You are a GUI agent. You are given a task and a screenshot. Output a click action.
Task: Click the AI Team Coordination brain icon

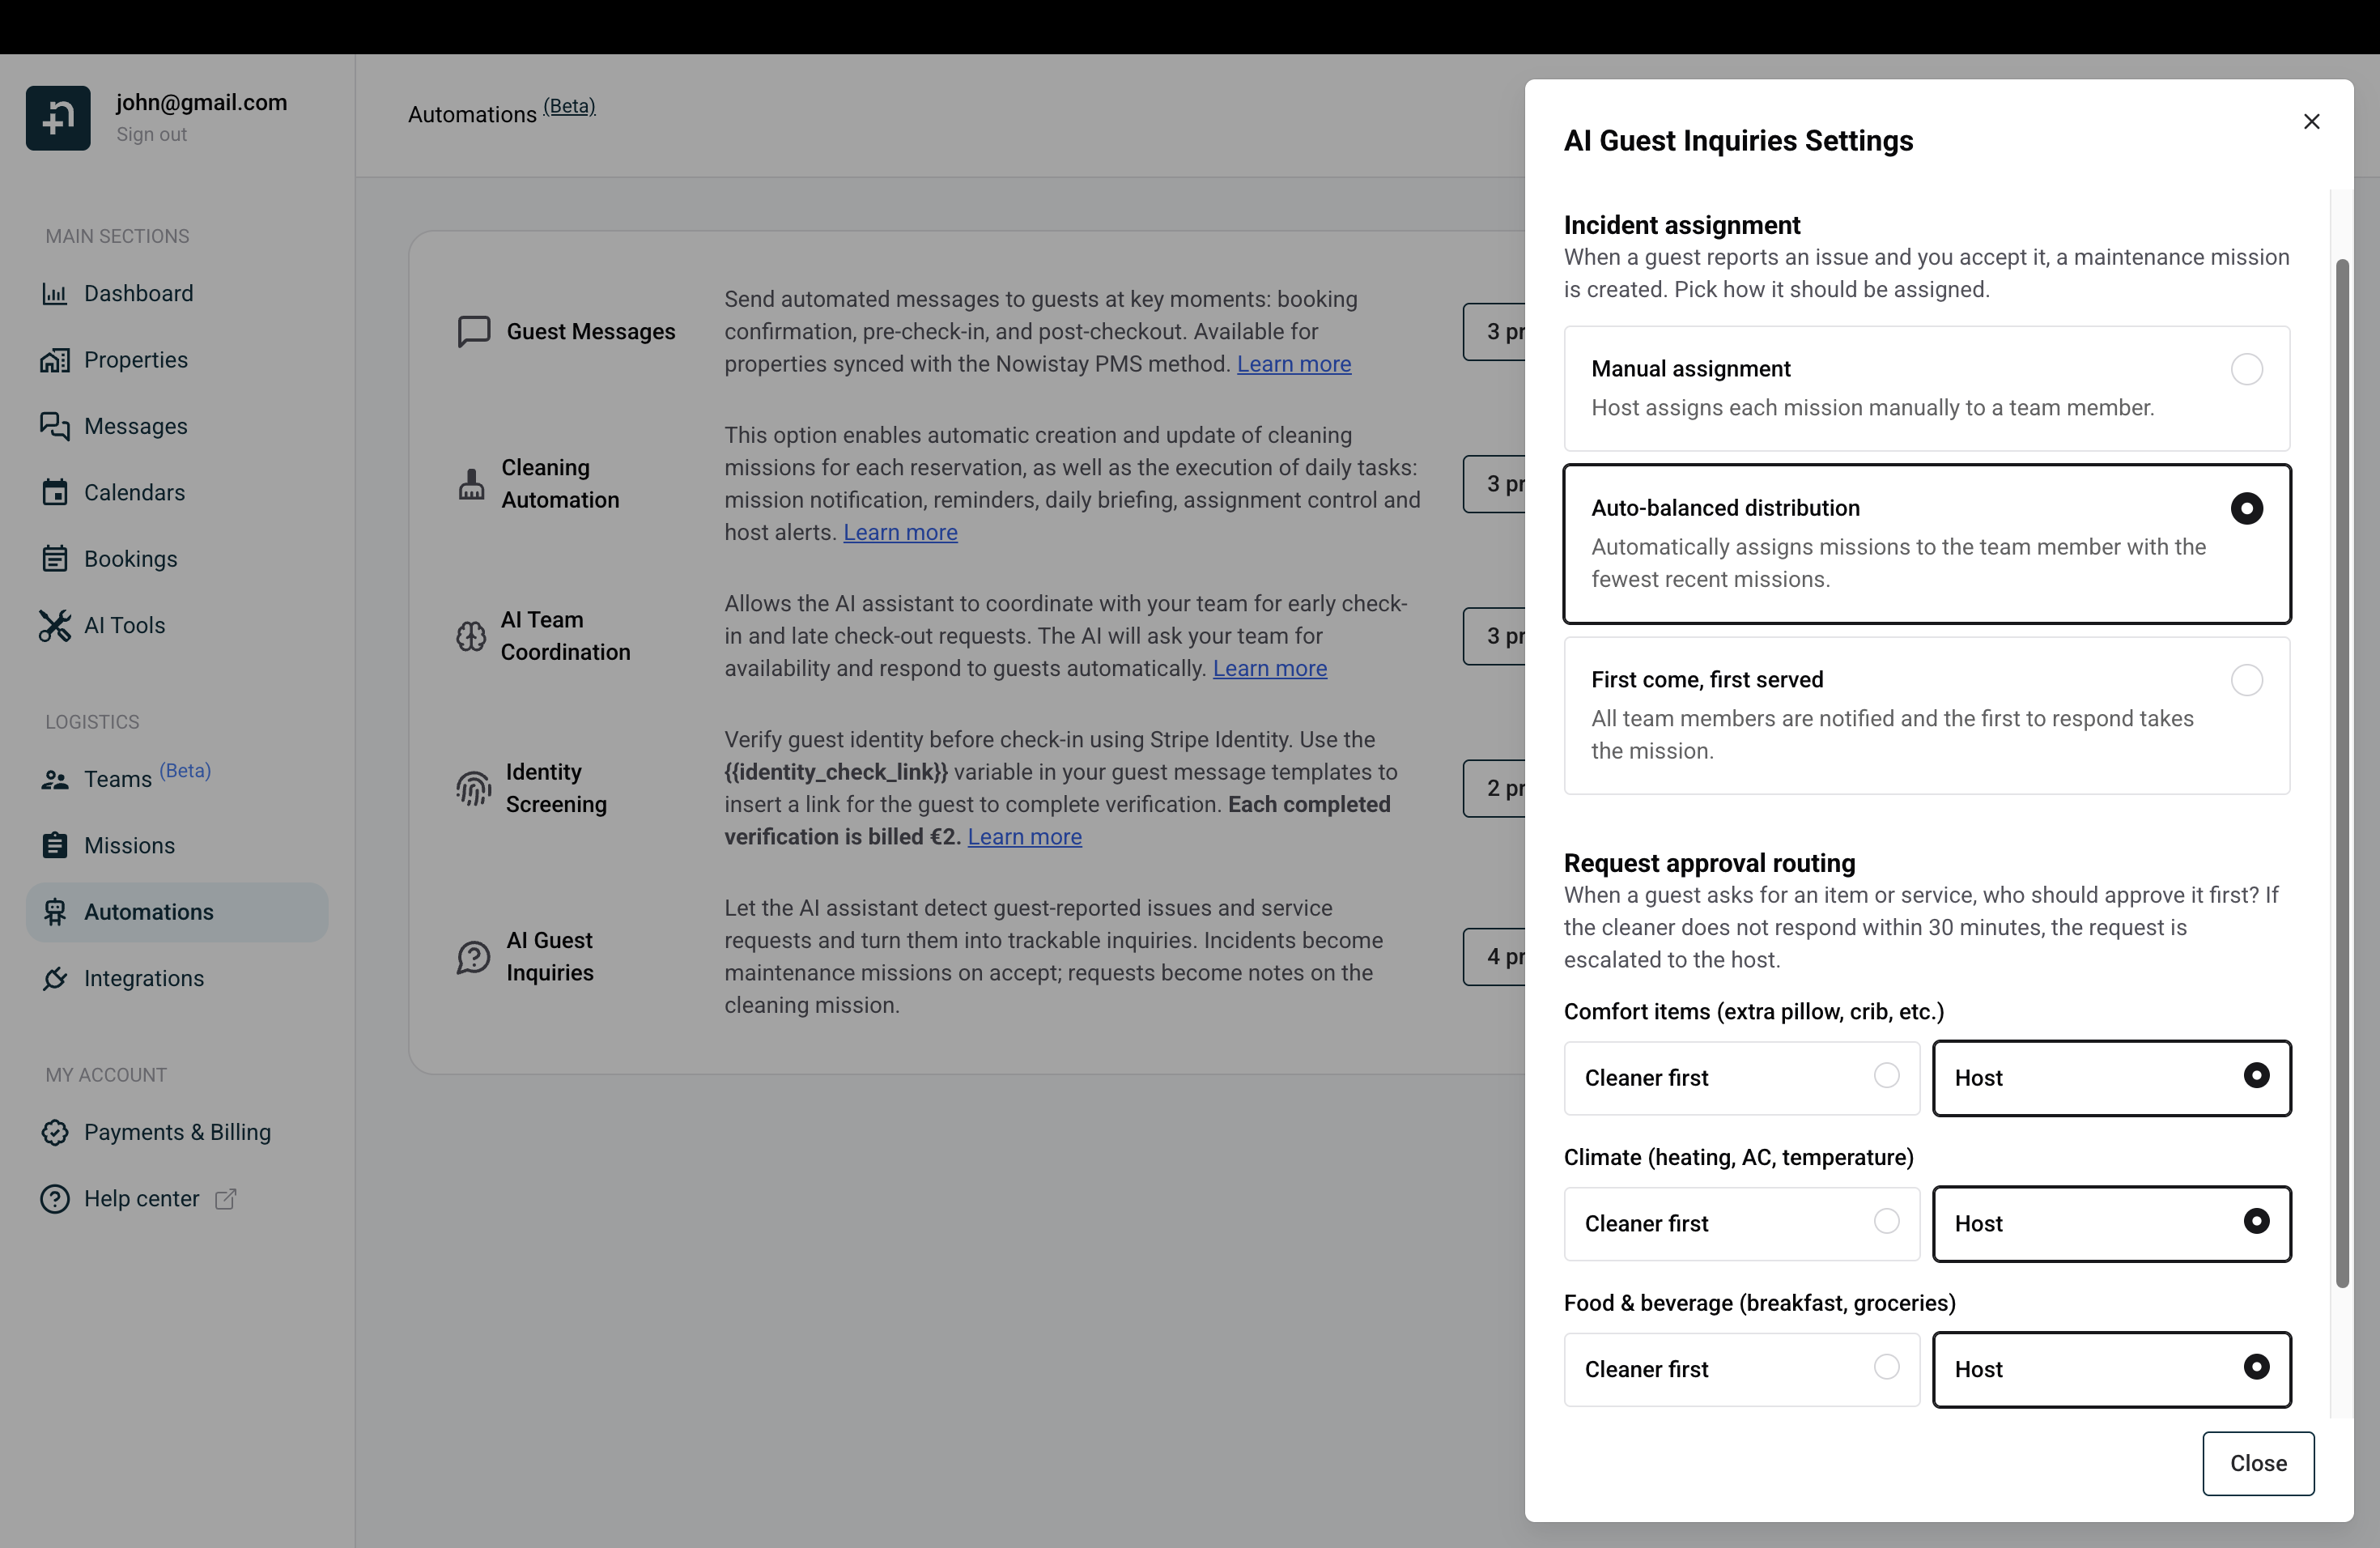471,636
